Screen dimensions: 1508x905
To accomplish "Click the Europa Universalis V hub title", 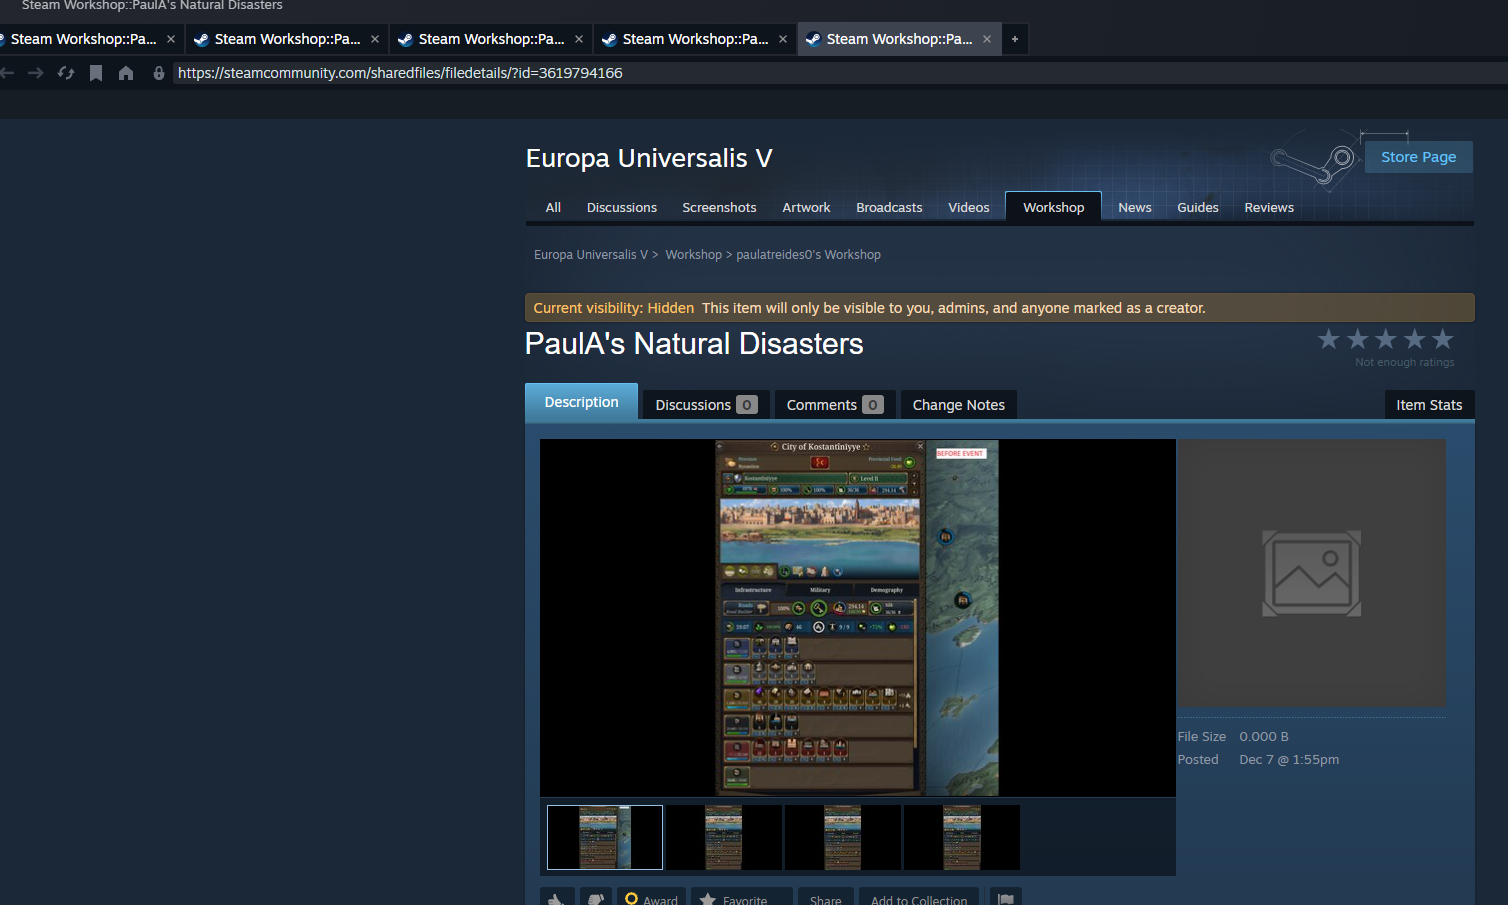I will (649, 158).
